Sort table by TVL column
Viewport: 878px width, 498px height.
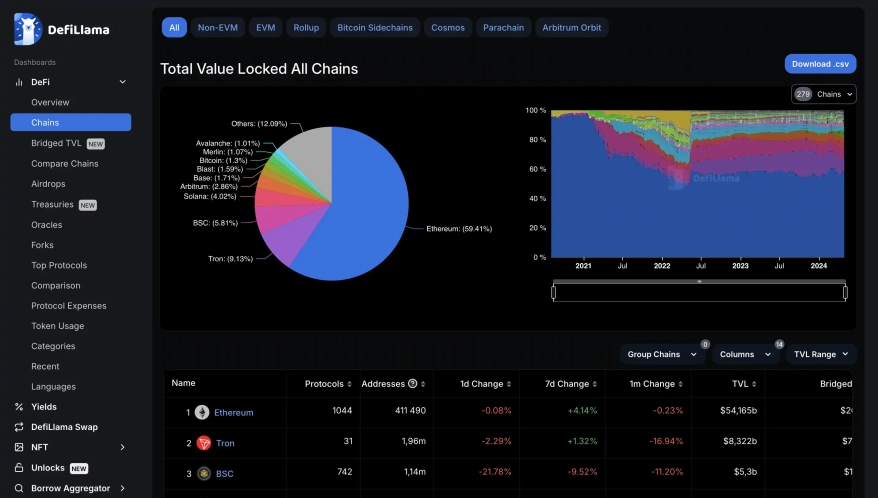pyautogui.click(x=739, y=384)
